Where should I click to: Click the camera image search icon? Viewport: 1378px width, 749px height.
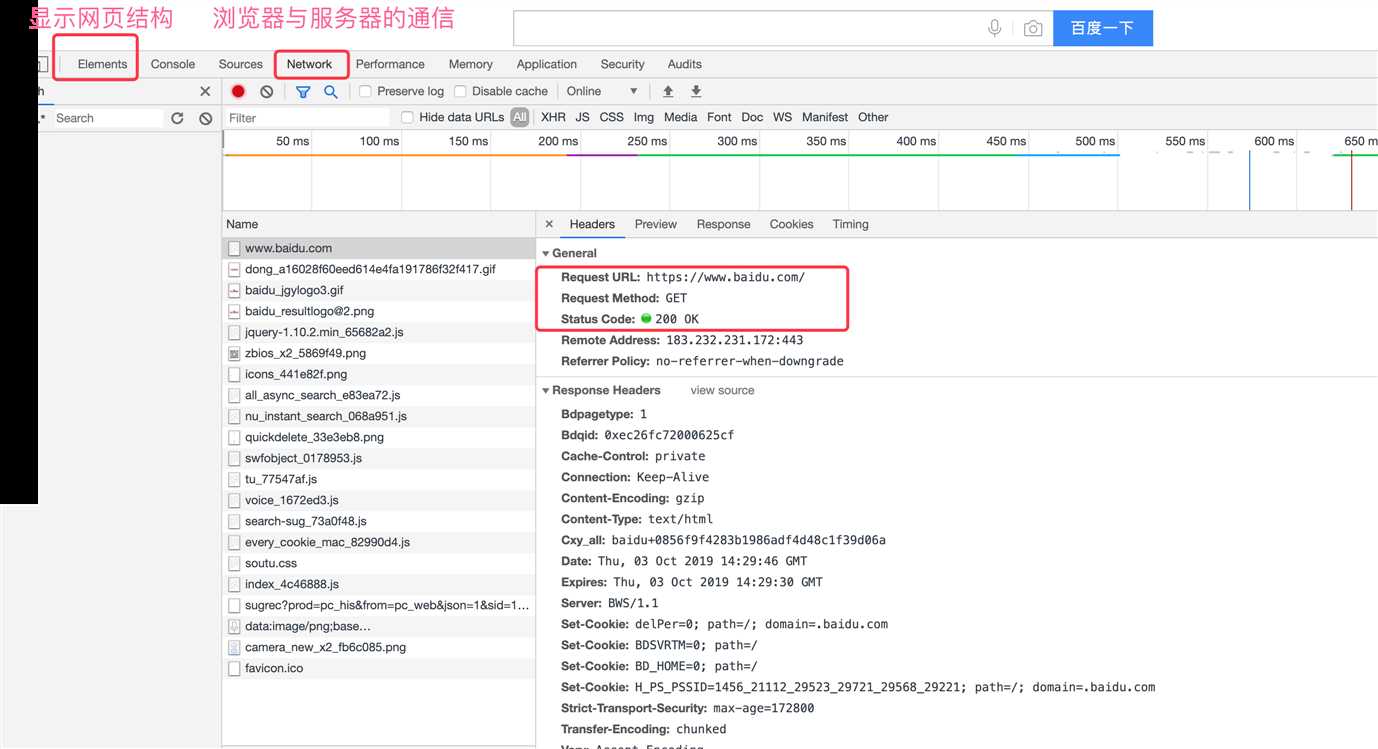(1033, 29)
